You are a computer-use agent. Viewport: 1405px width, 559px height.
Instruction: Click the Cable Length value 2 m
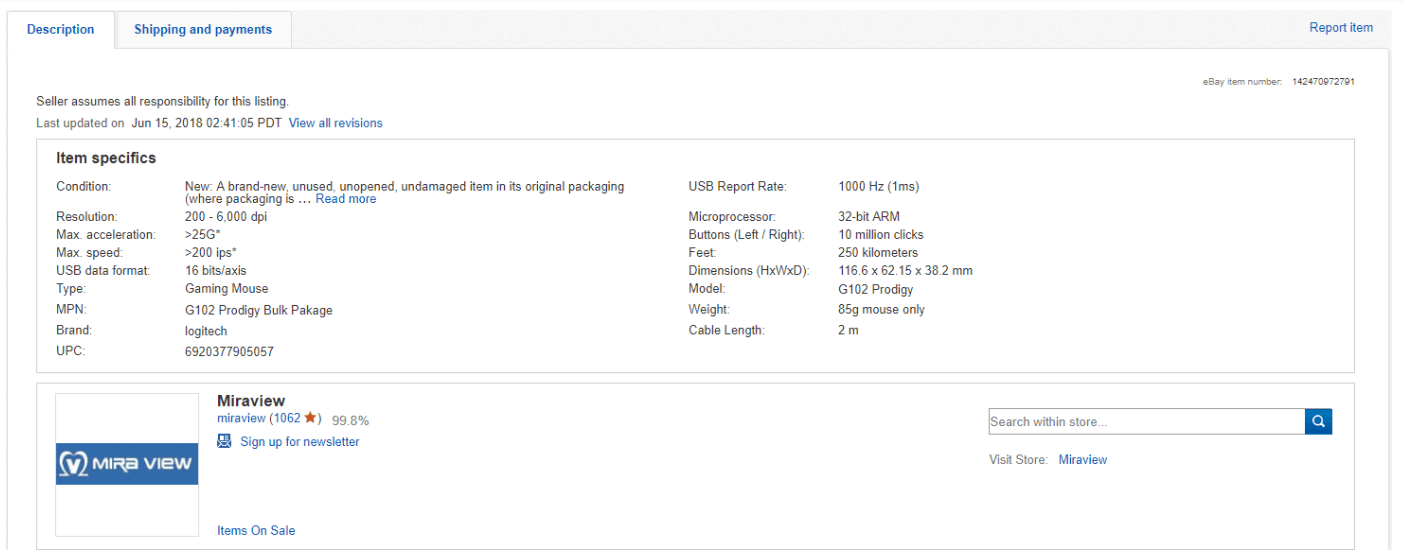pos(848,331)
